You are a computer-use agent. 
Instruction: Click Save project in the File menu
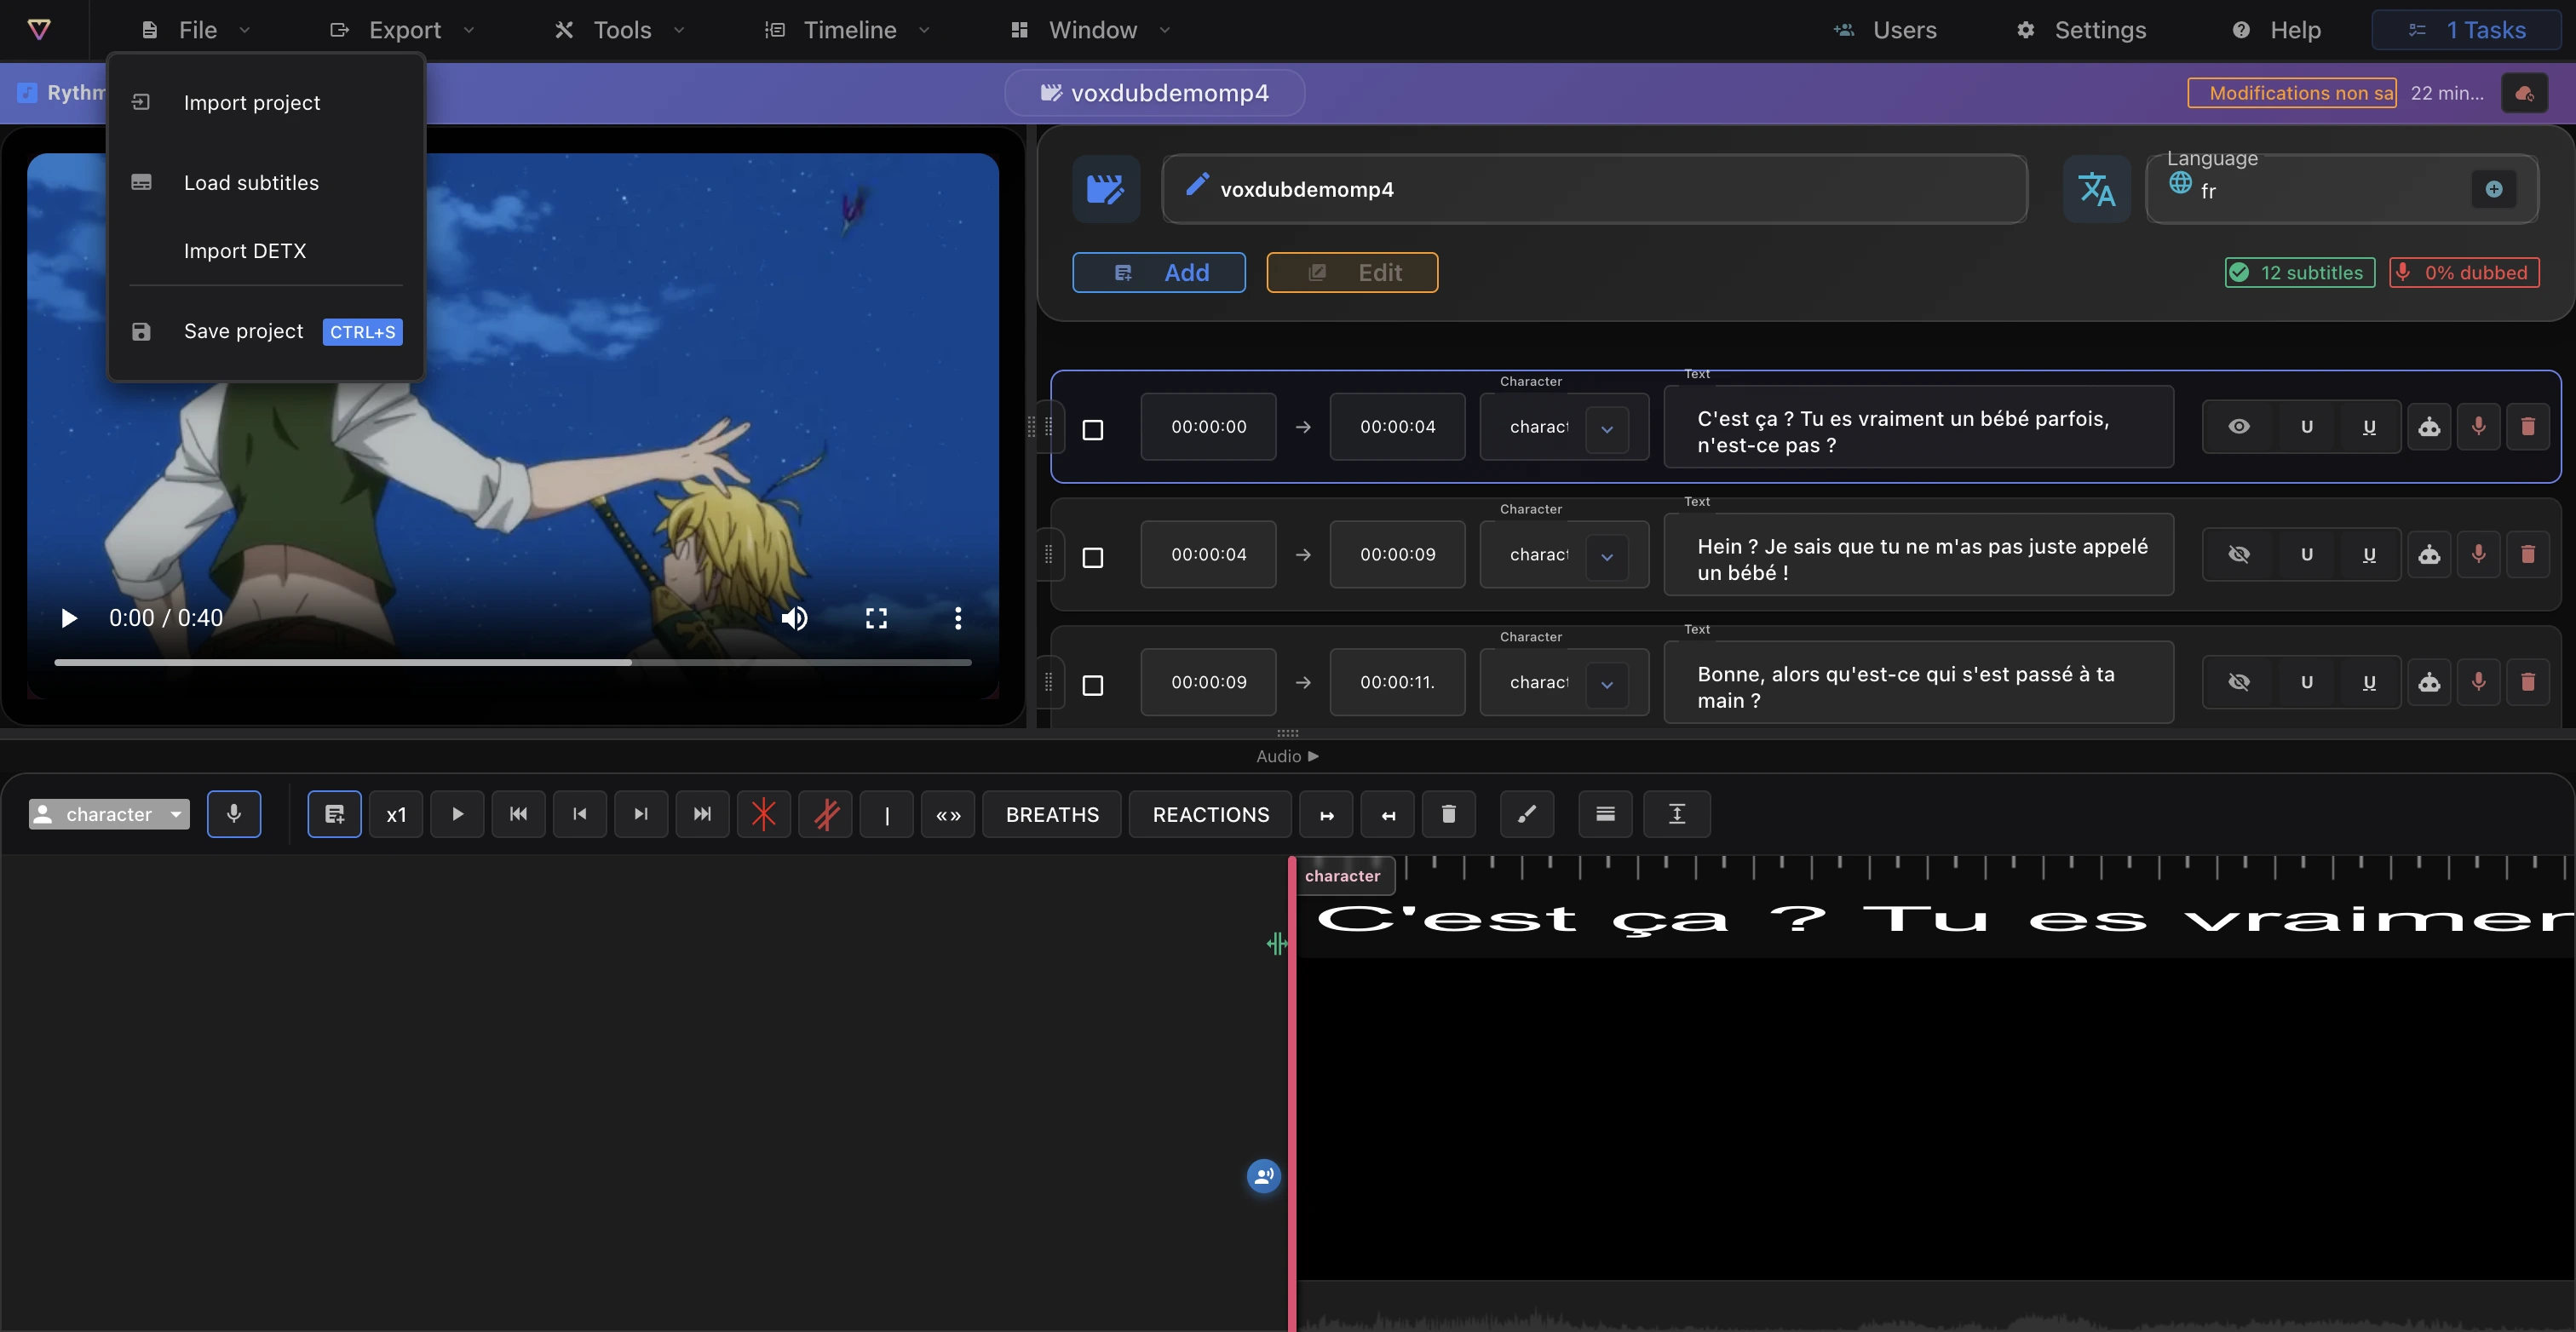pos(266,331)
